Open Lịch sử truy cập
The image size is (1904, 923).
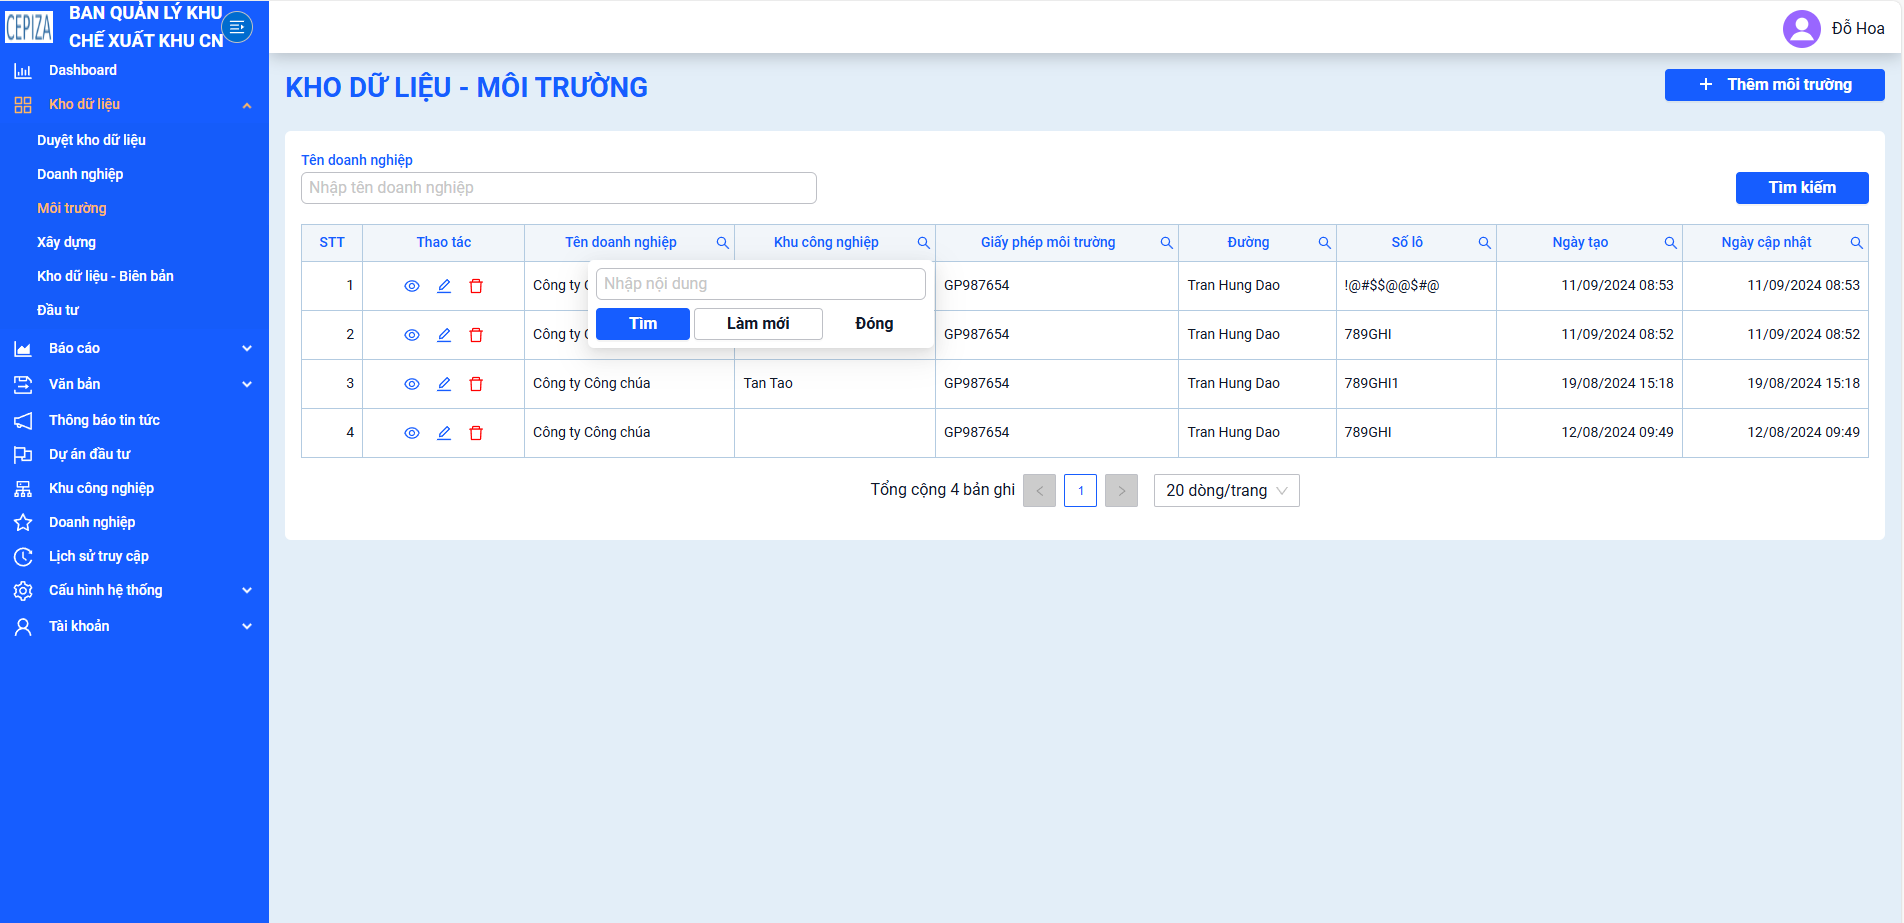[99, 556]
